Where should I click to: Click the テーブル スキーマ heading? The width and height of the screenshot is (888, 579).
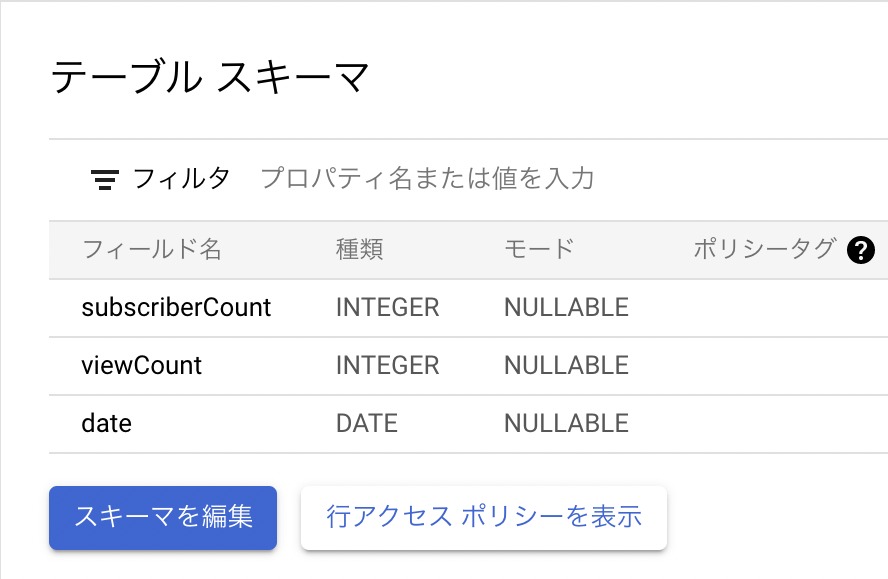[x=210, y=76]
